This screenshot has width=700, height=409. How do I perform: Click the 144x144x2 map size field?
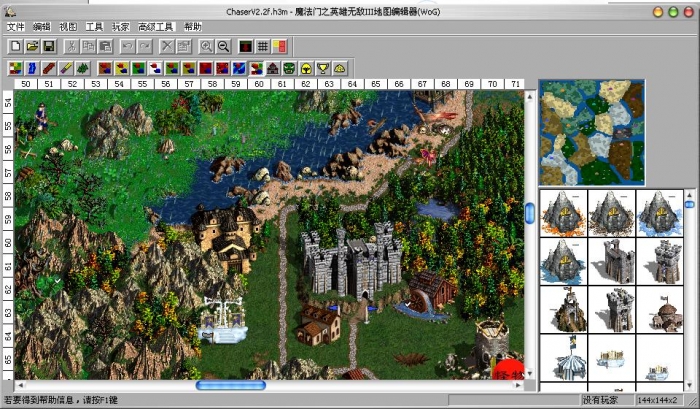tap(659, 400)
